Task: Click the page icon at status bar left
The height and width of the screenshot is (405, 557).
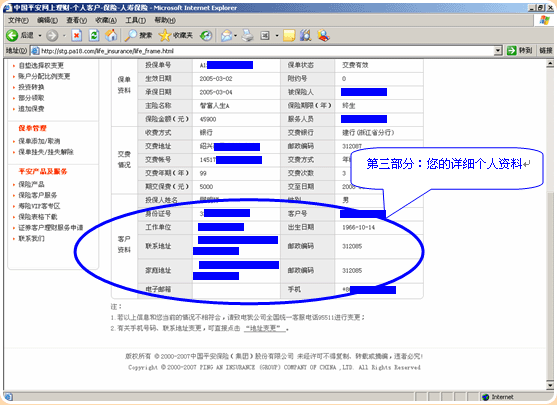Action: coord(8,397)
